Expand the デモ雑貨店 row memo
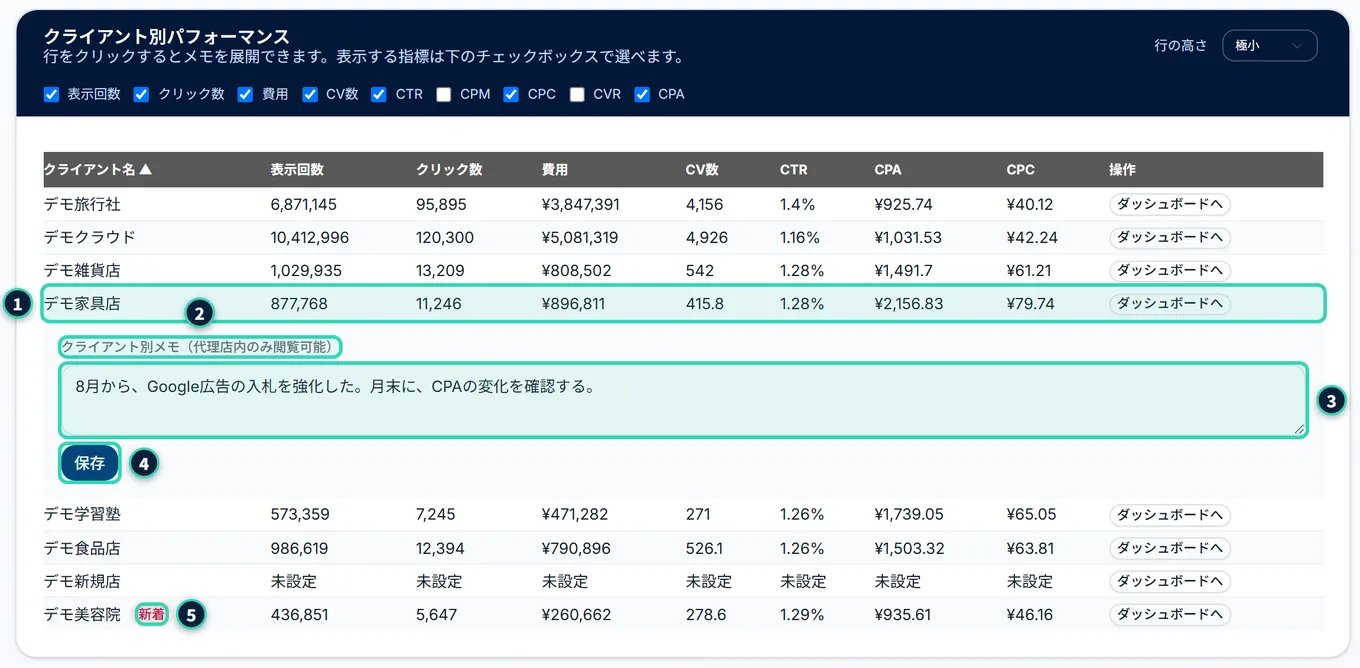The width and height of the screenshot is (1360, 668). pos(683,271)
